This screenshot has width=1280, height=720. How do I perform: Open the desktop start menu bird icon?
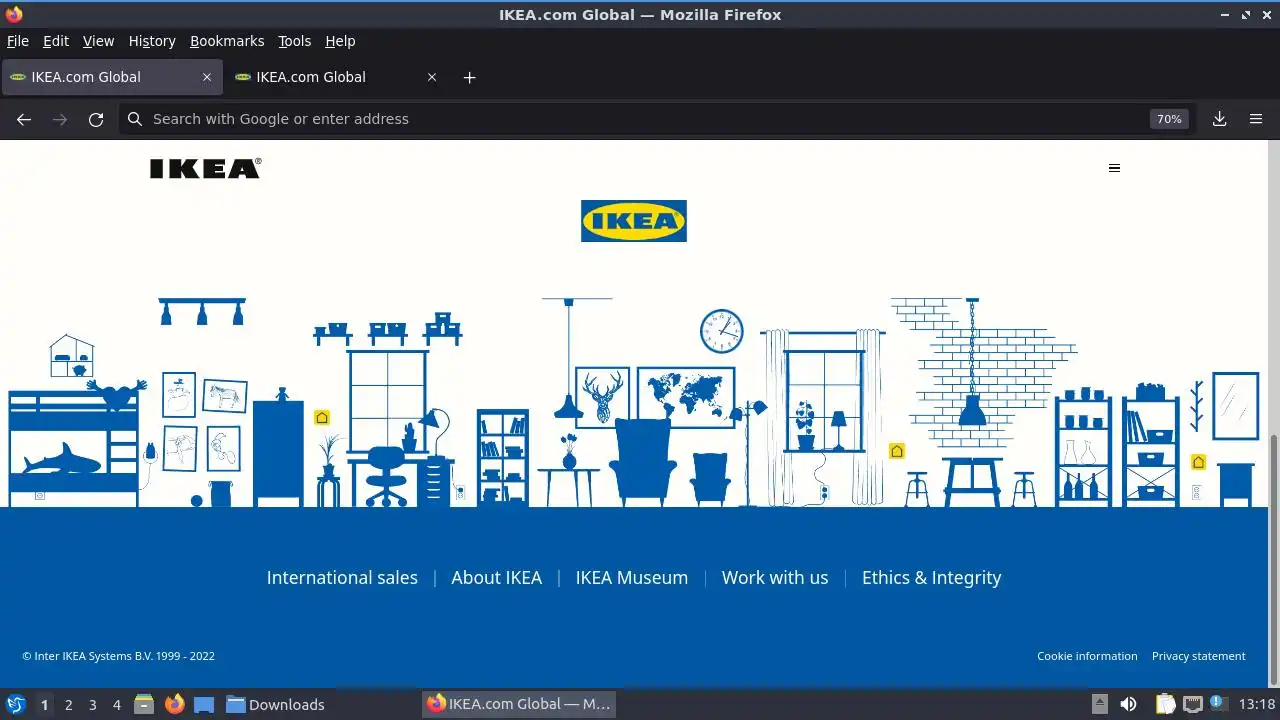(15, 704)
